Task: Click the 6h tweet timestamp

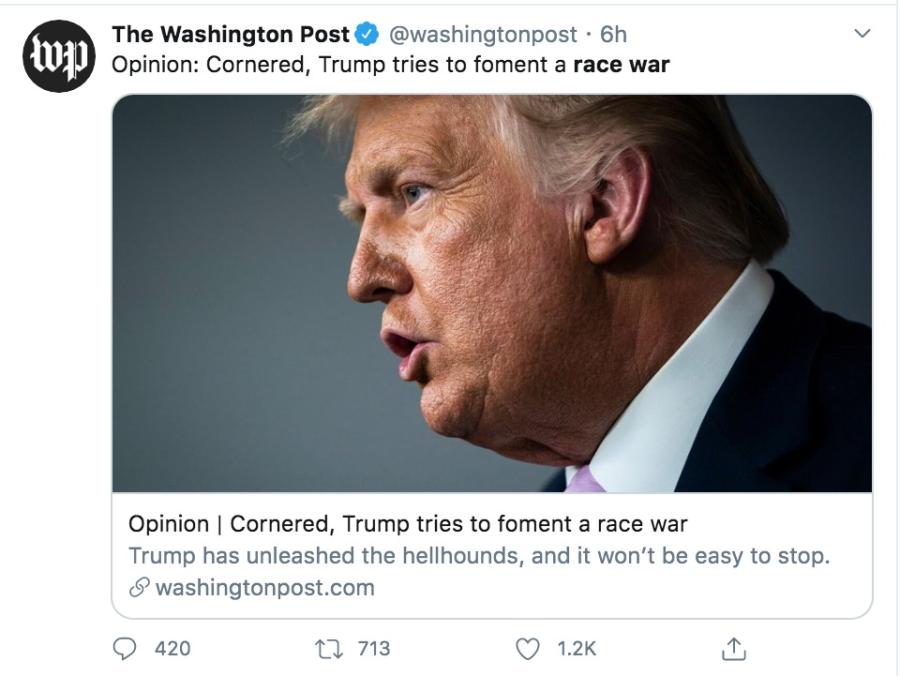Action: pos(613,34)
